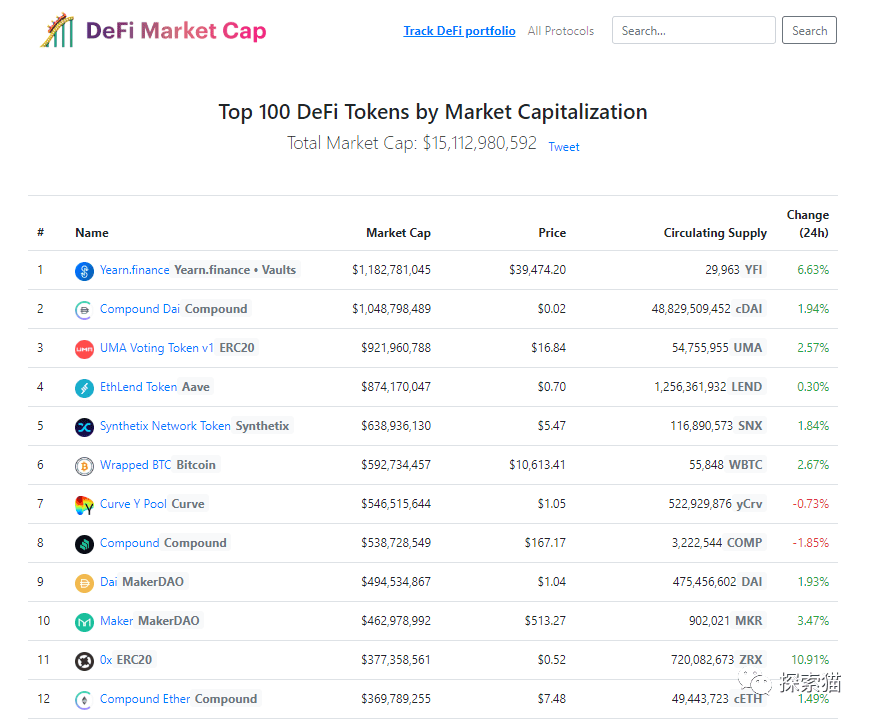Image resolution: width=870 pixels, height=721 pixels.
Task: Open the UMA Voting Token v1 link
Action: (x=156, y=347)
